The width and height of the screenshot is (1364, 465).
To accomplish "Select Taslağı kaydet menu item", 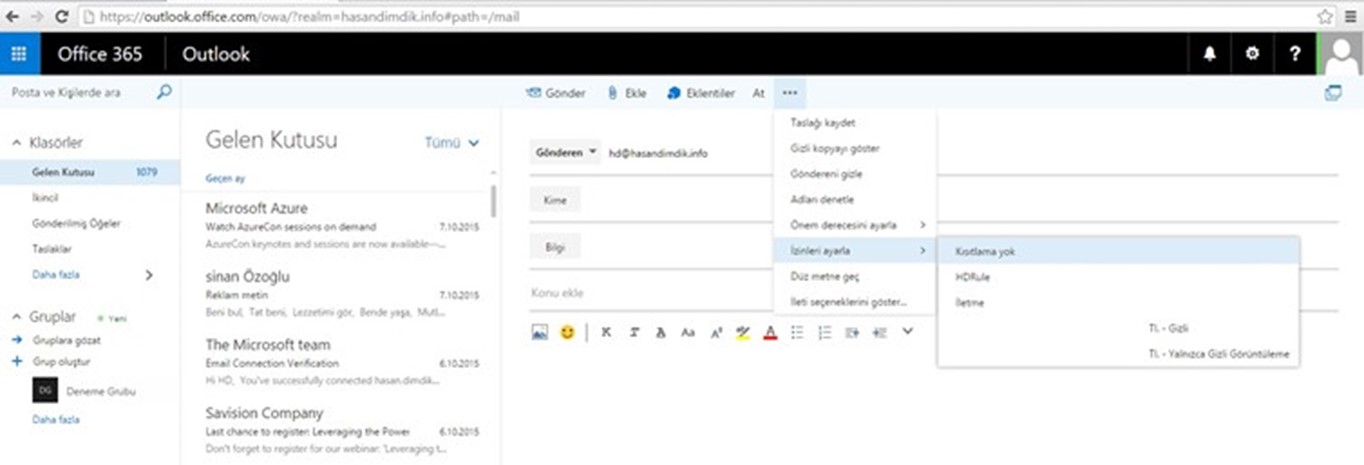I will click(x=855, y=122).
